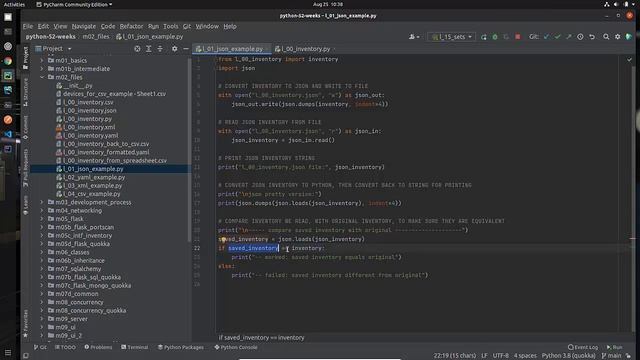
Task: Toggle the Pull Requests side tool button
Action: [x=26, y=167]
